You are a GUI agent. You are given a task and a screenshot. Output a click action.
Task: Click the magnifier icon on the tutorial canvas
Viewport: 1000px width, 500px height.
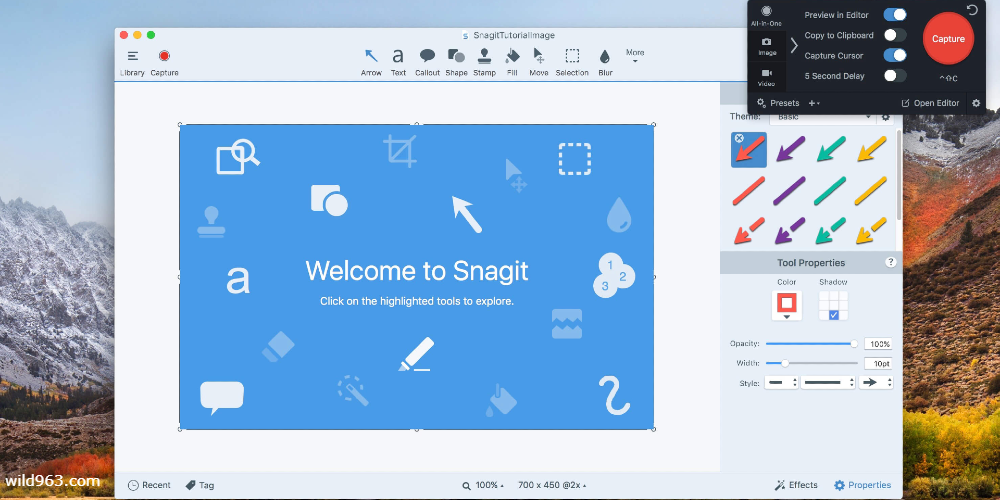[238, 157]
